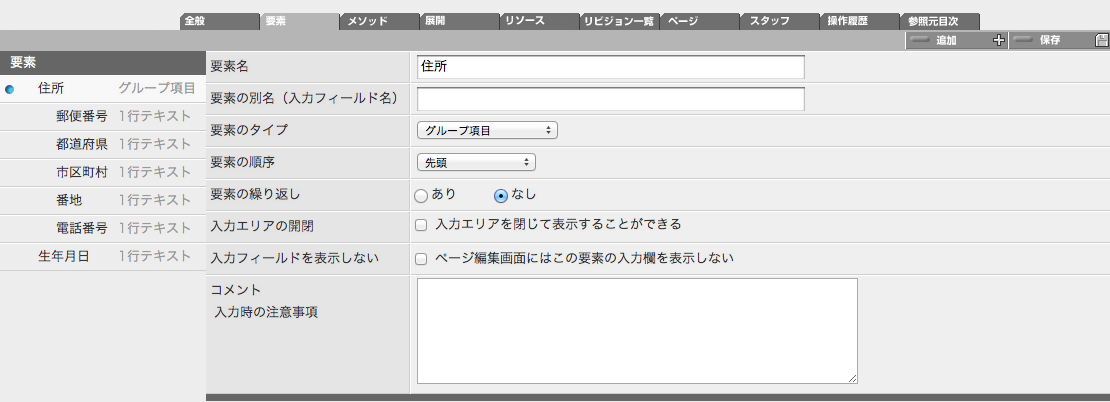This screenshot has width=1110, height=402.
Task: Go to the リビジョン一覧 tab
Action: click(618, 21)
